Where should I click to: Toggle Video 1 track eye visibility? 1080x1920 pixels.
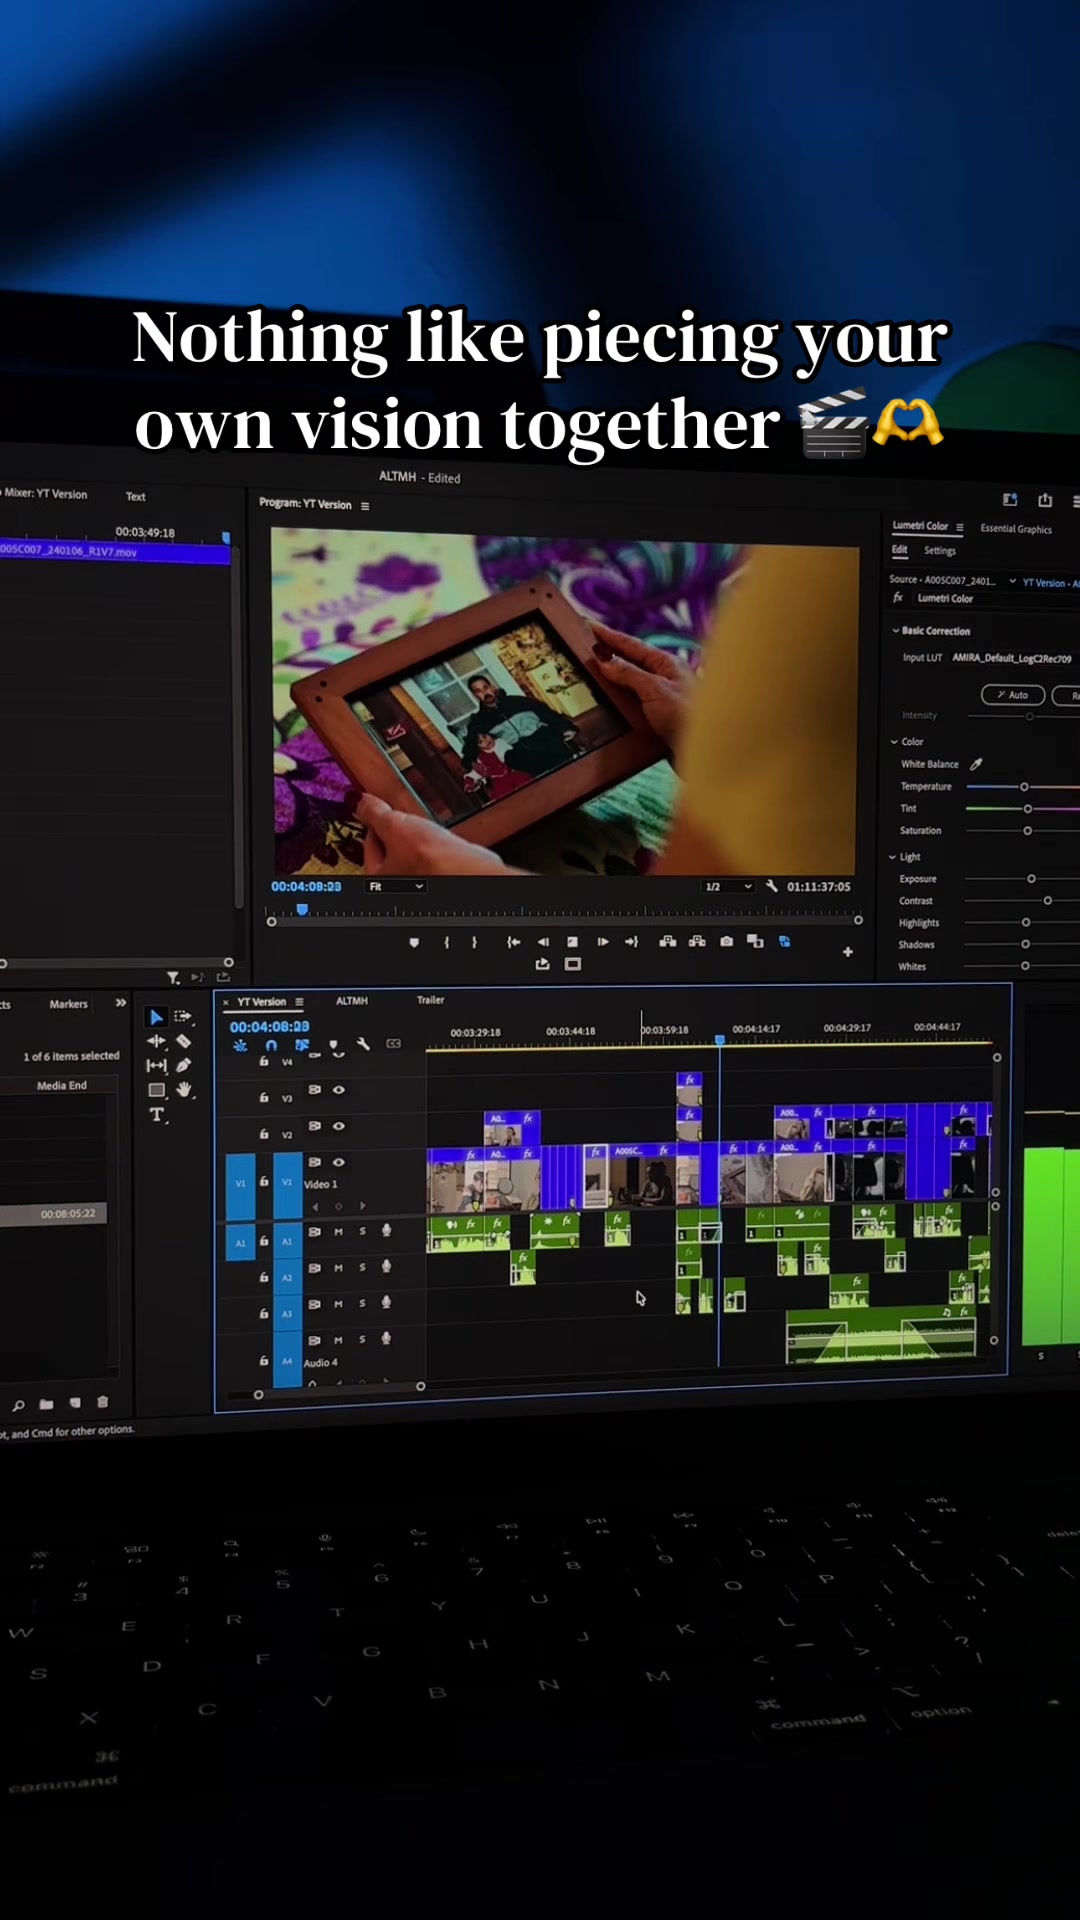339,1162
